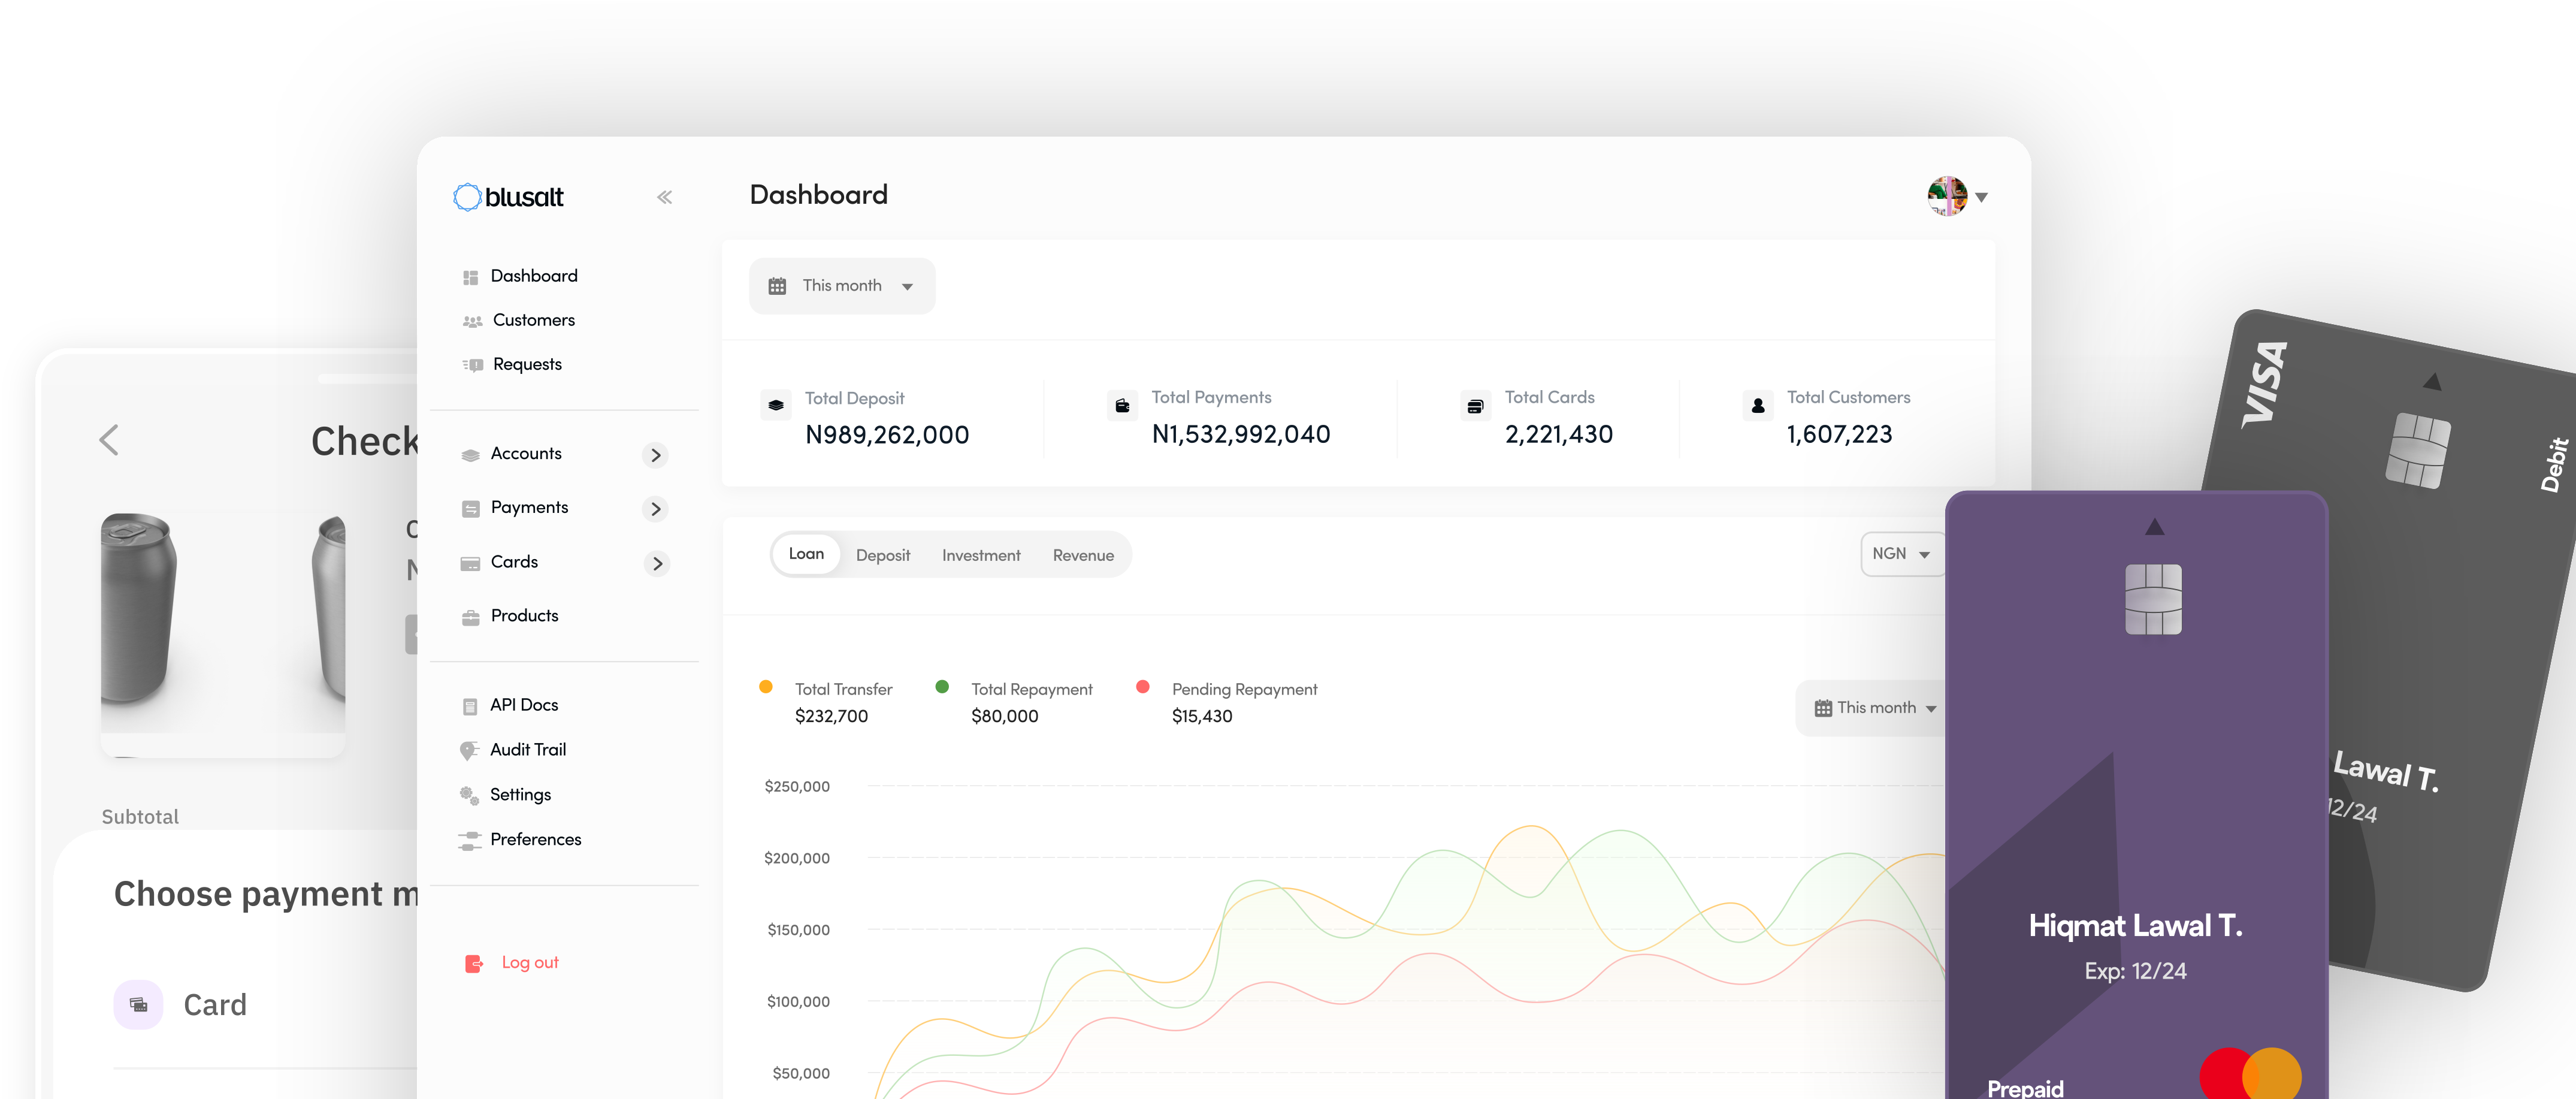Viewport: 2576px width, 1099px height.
Task: Open the NGN currency dropdown
Action: 1900,554
